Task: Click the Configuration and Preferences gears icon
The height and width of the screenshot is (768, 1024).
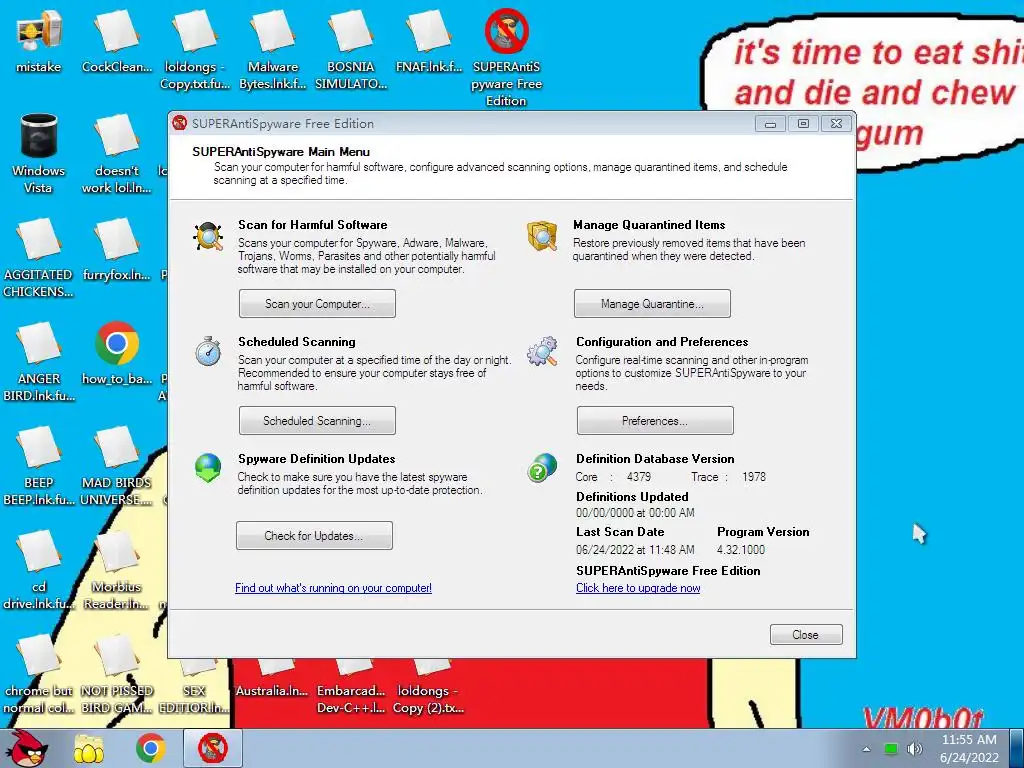Action: 542,351
